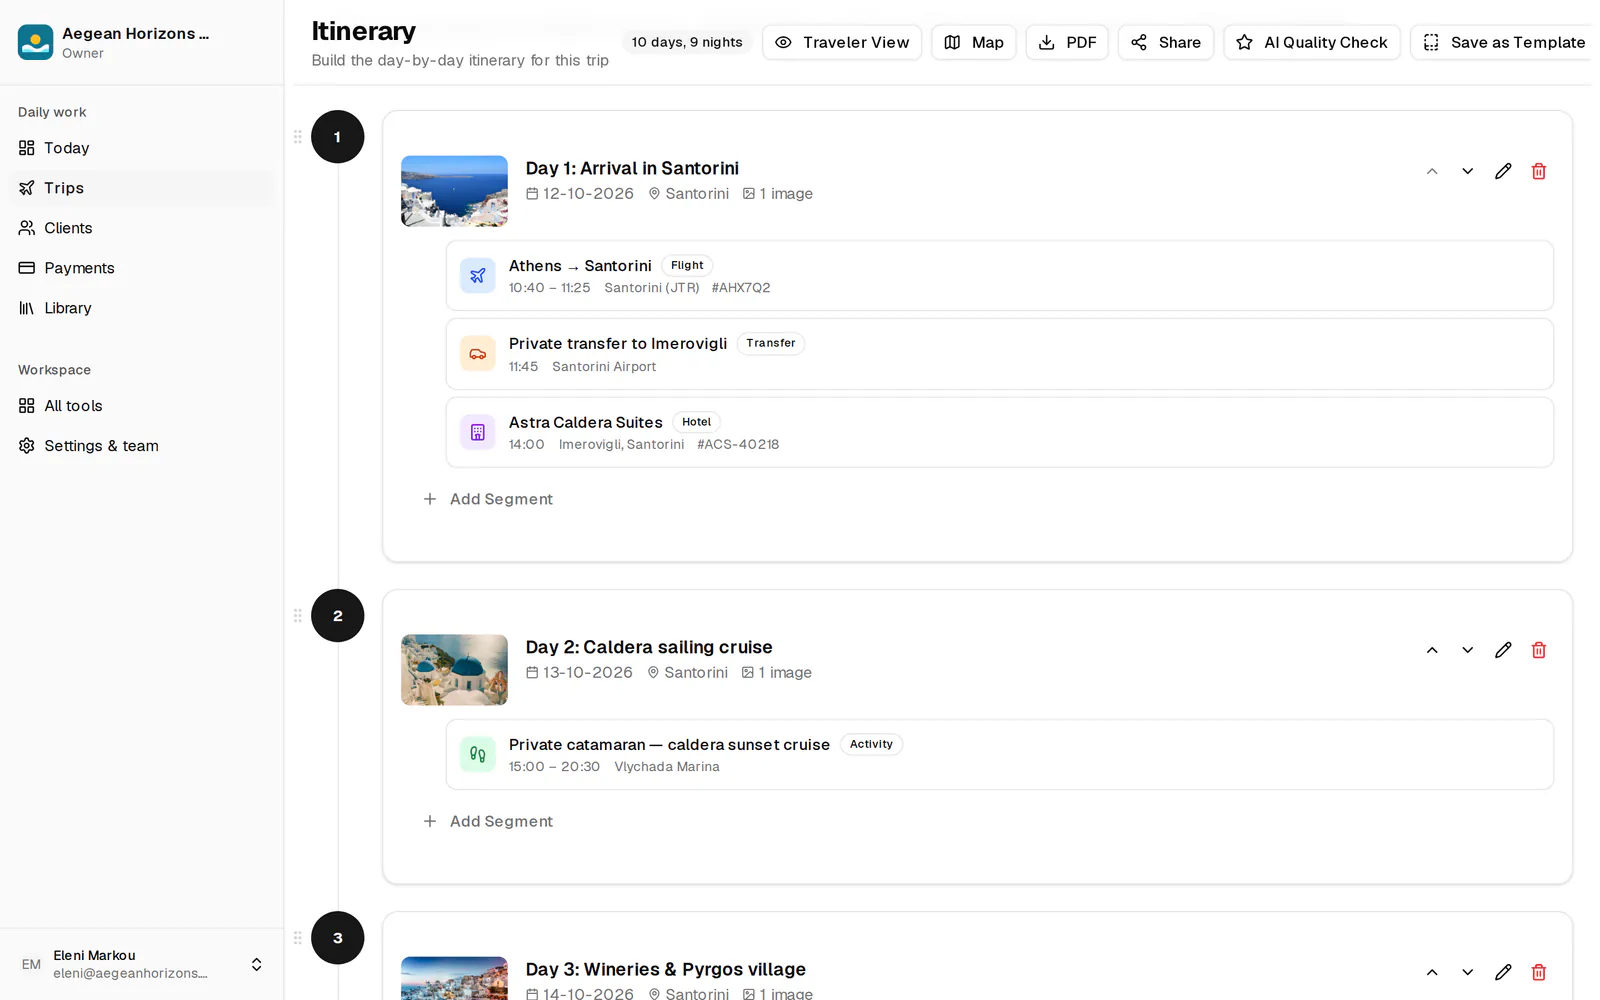The height and width of the screenshot is (1000, 1600).
Task: Click the hotel building icon for Astra Caldera Suites
Action: 478,432
